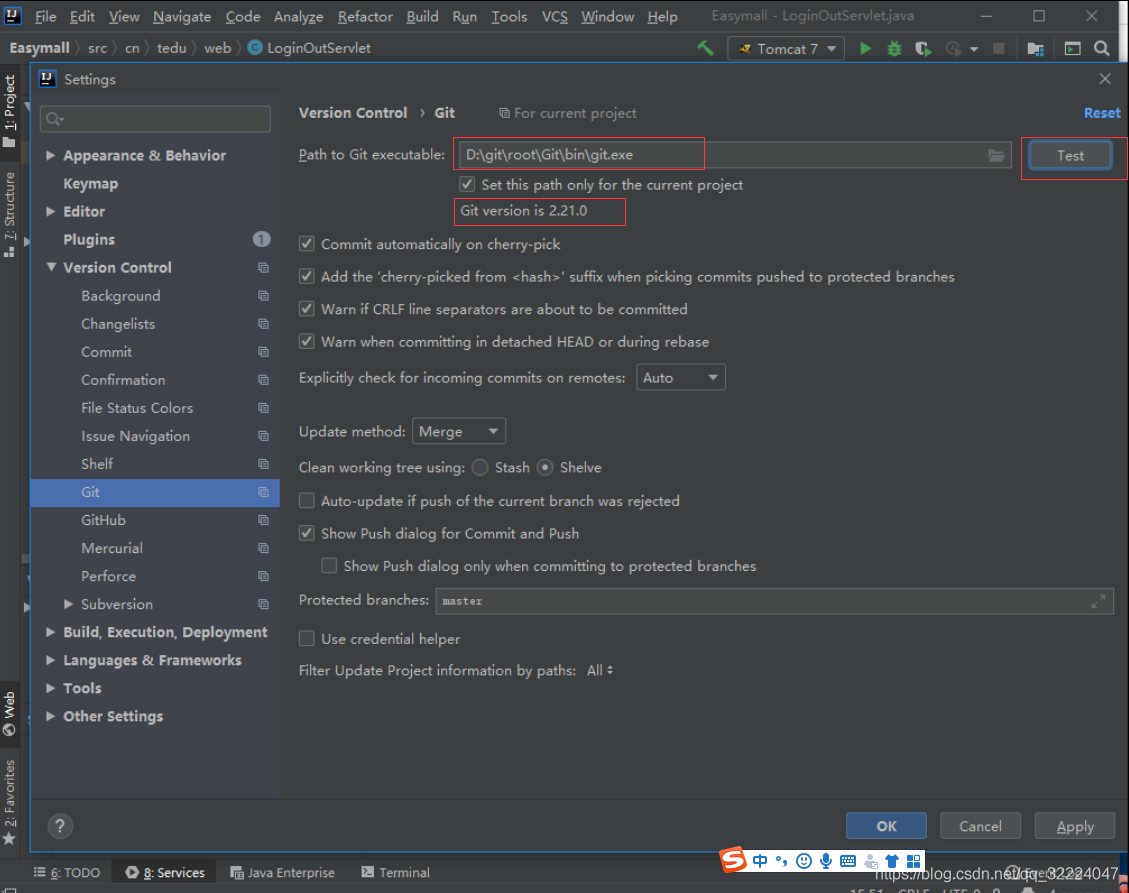
Task: Click the Sogou emoji smiley icon
Action: tap(804, 861)
